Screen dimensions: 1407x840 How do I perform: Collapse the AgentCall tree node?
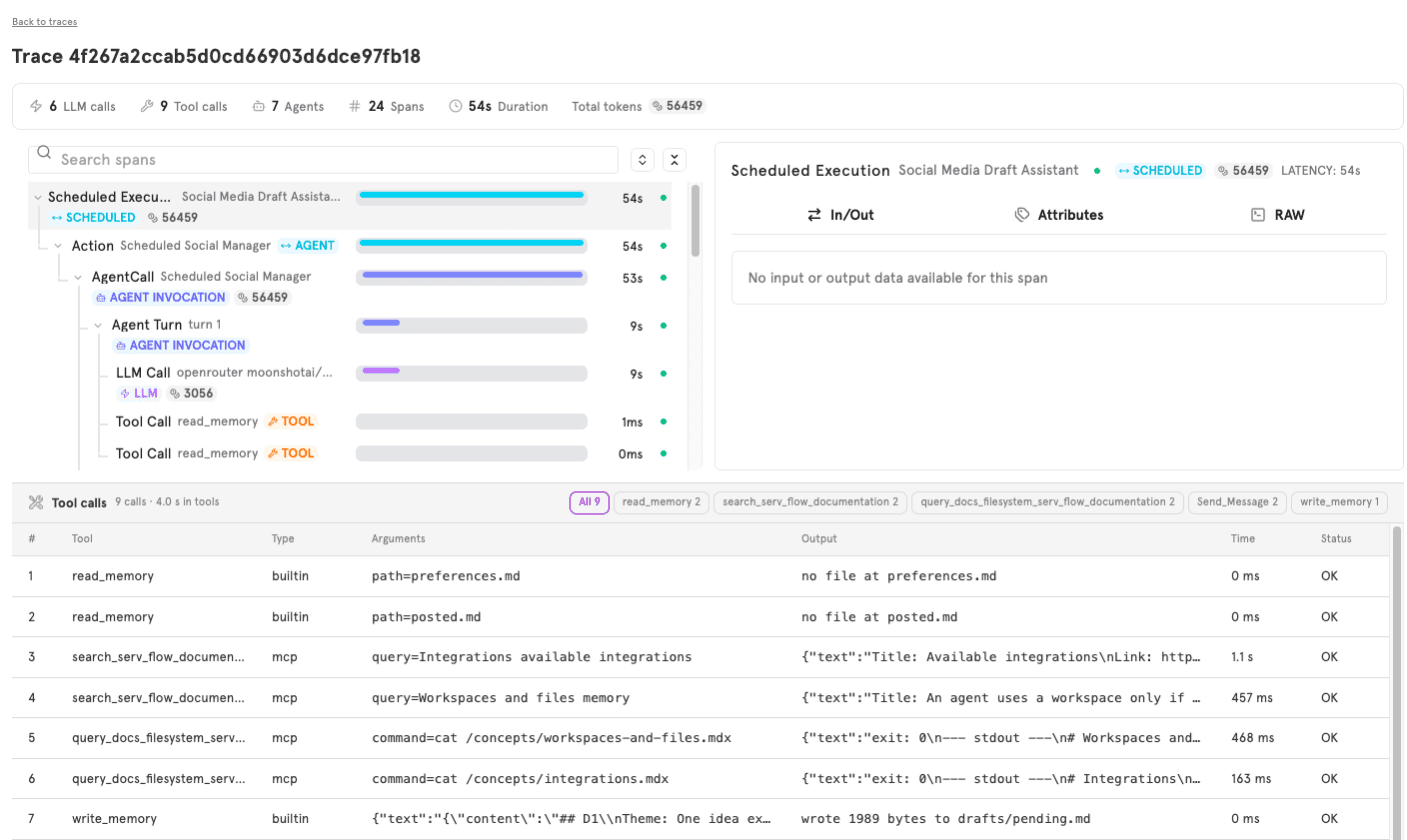tap(78, 277)
